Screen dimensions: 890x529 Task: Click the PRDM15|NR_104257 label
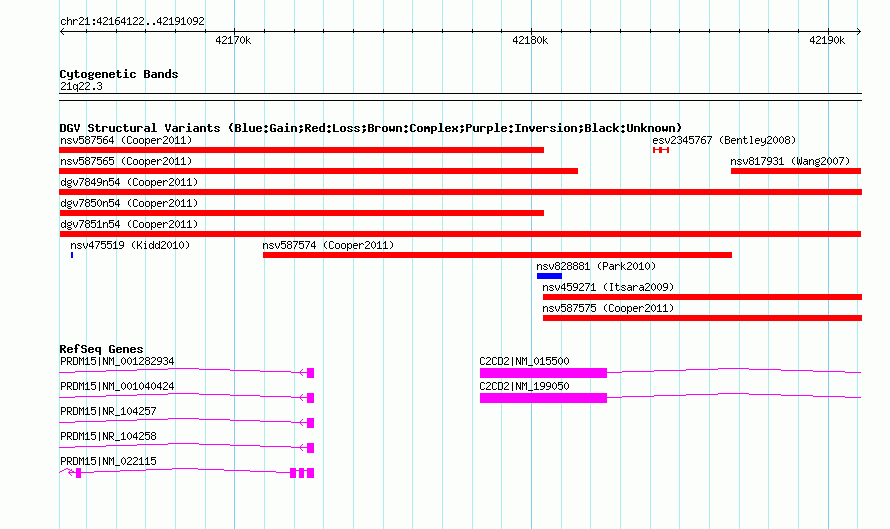tap(108, 412)
